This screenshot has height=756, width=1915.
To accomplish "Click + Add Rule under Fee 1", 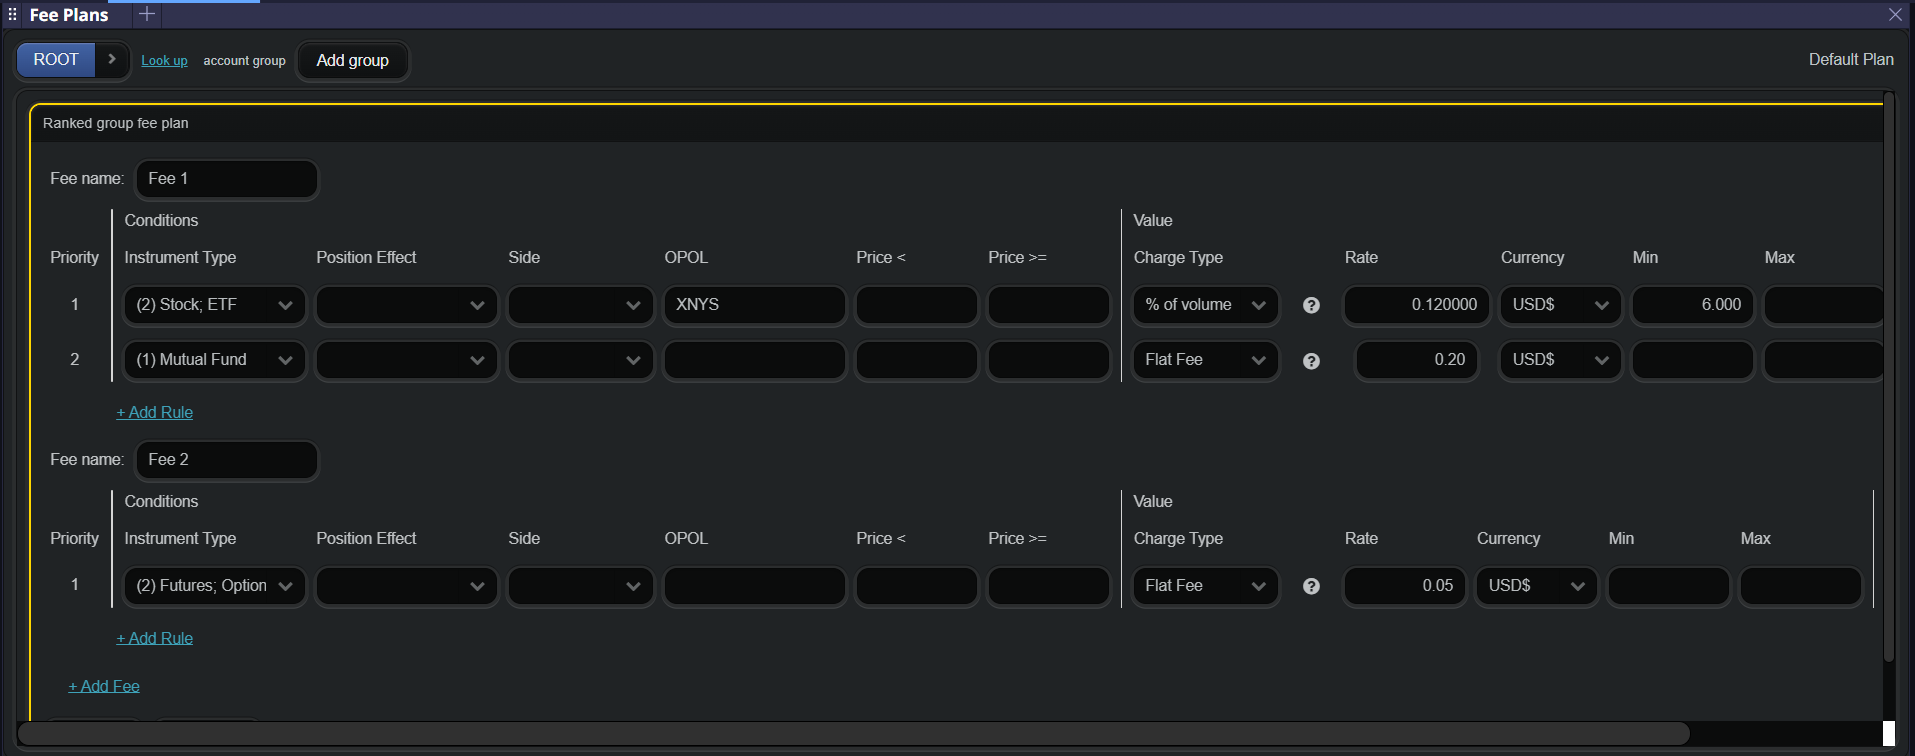I will coord(155,412).
